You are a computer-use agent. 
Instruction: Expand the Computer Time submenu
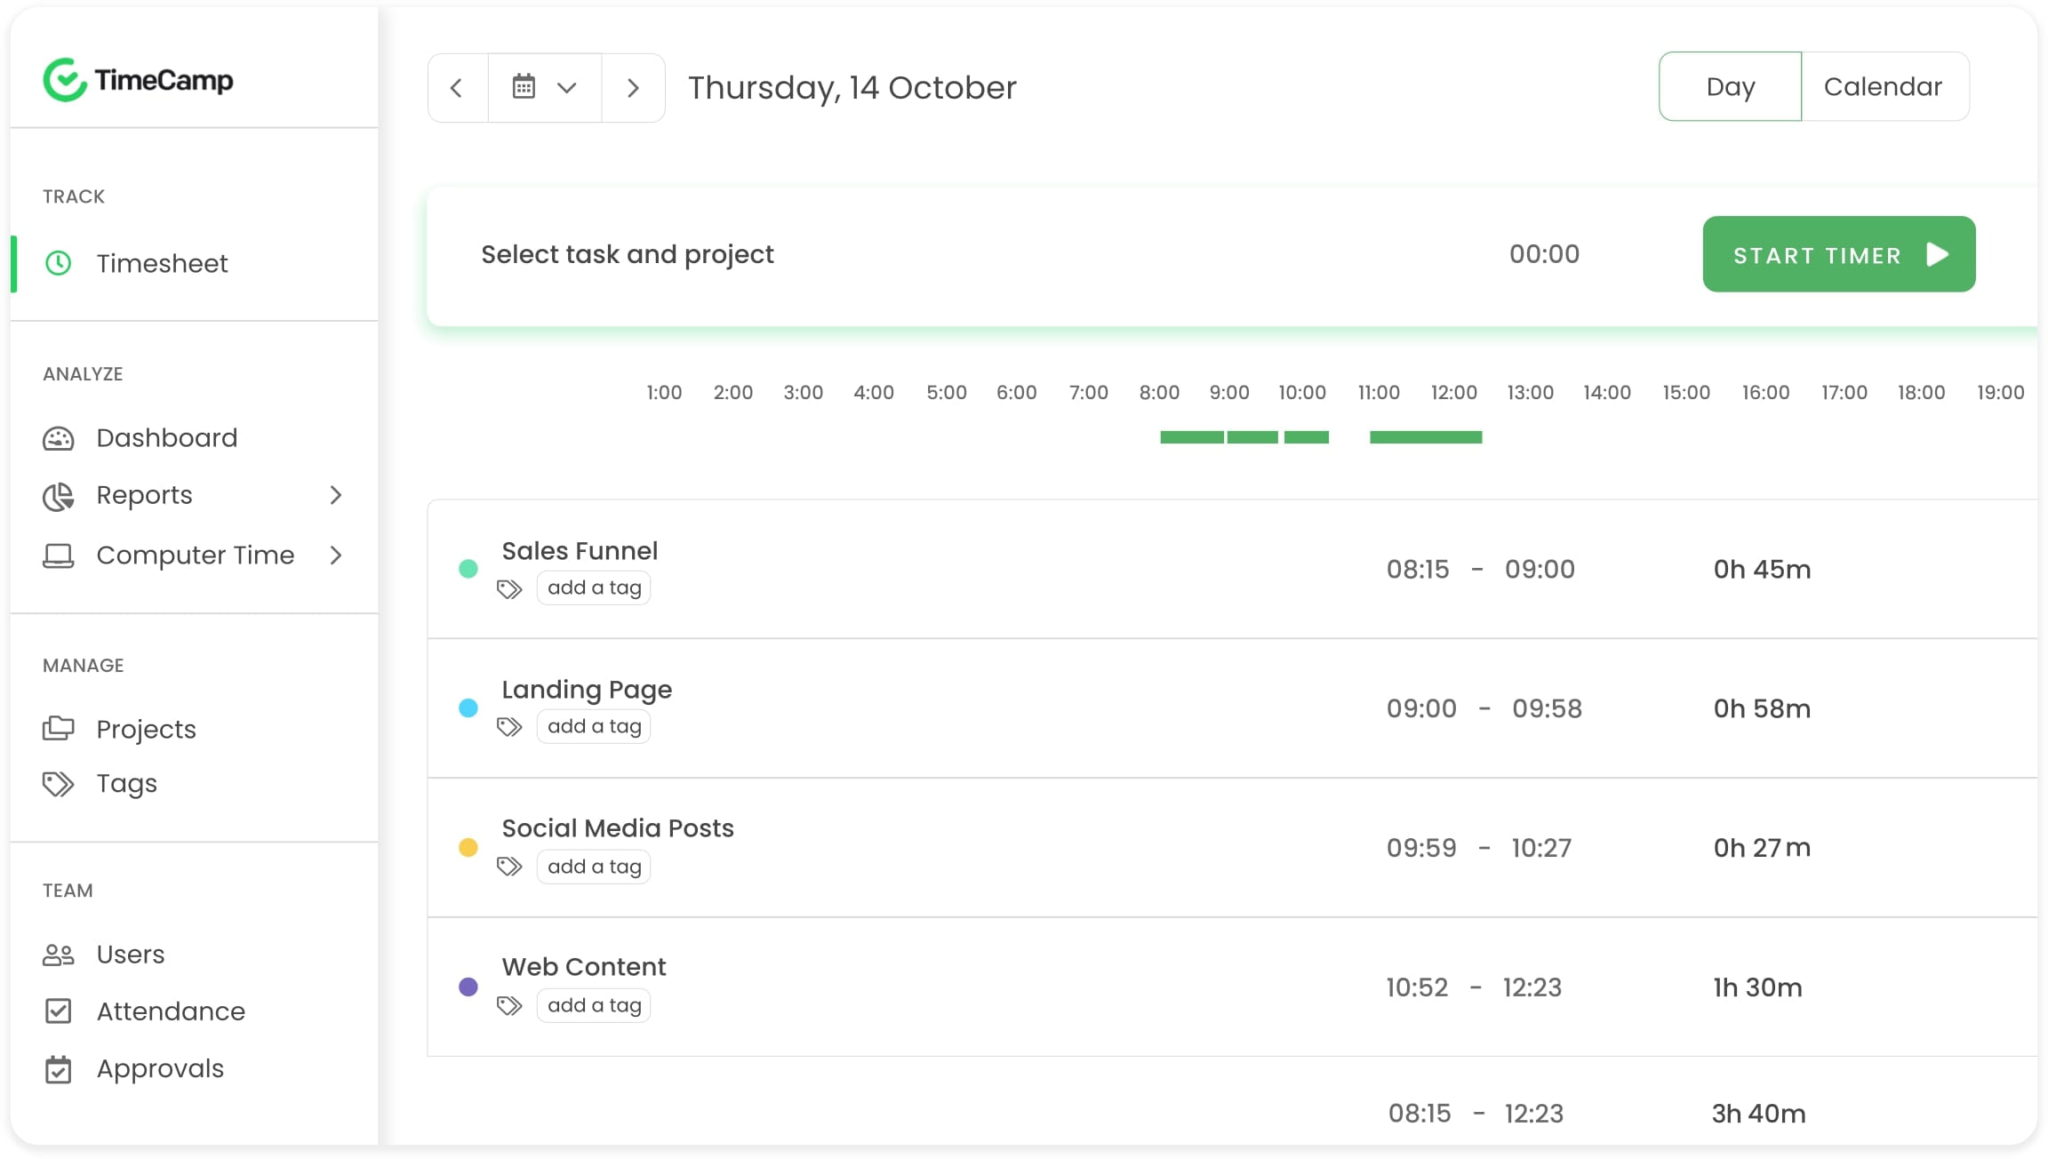[336, 555]
